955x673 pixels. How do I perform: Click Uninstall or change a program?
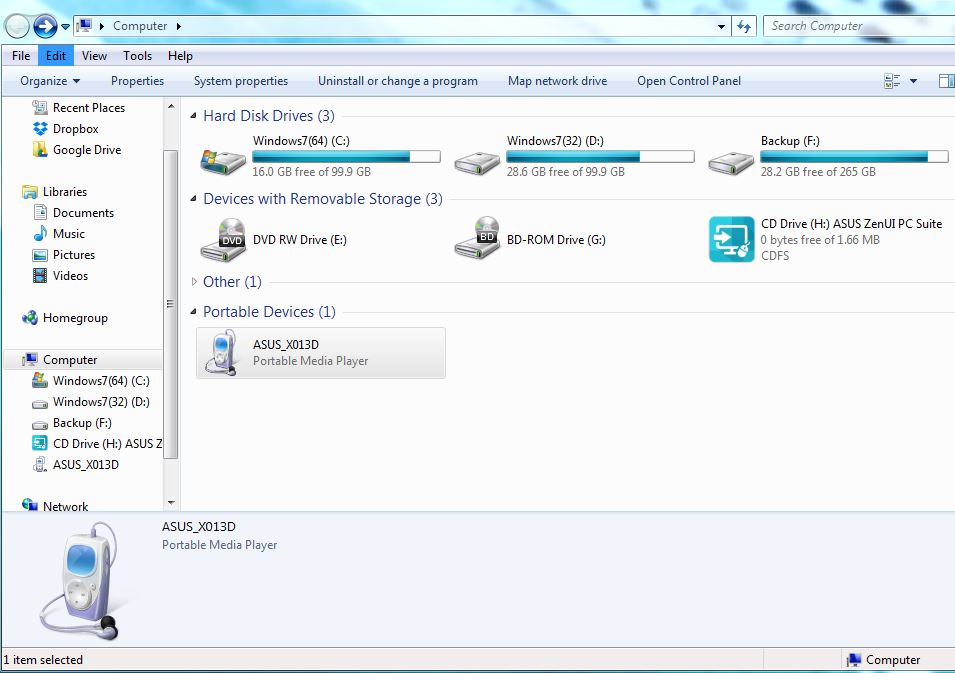pyautogui.click(x=398, y=81)
